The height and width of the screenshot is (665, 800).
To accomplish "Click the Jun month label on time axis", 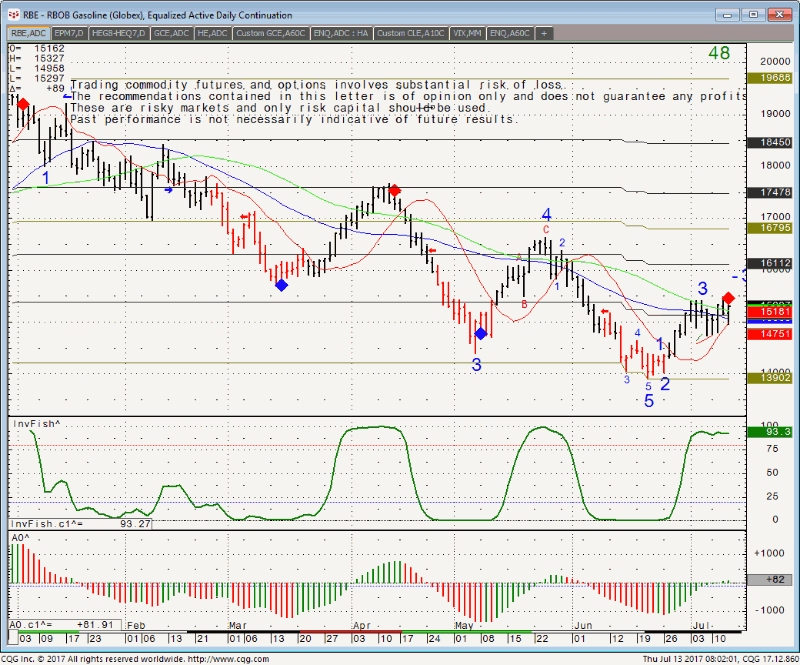I will click(x=583, y=625).
